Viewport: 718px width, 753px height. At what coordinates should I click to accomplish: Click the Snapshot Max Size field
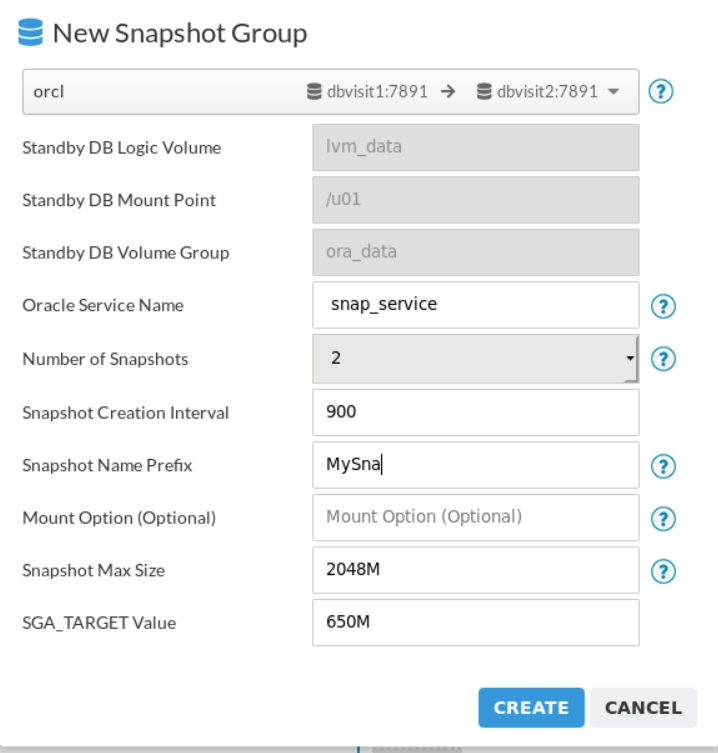coord(475,570)
